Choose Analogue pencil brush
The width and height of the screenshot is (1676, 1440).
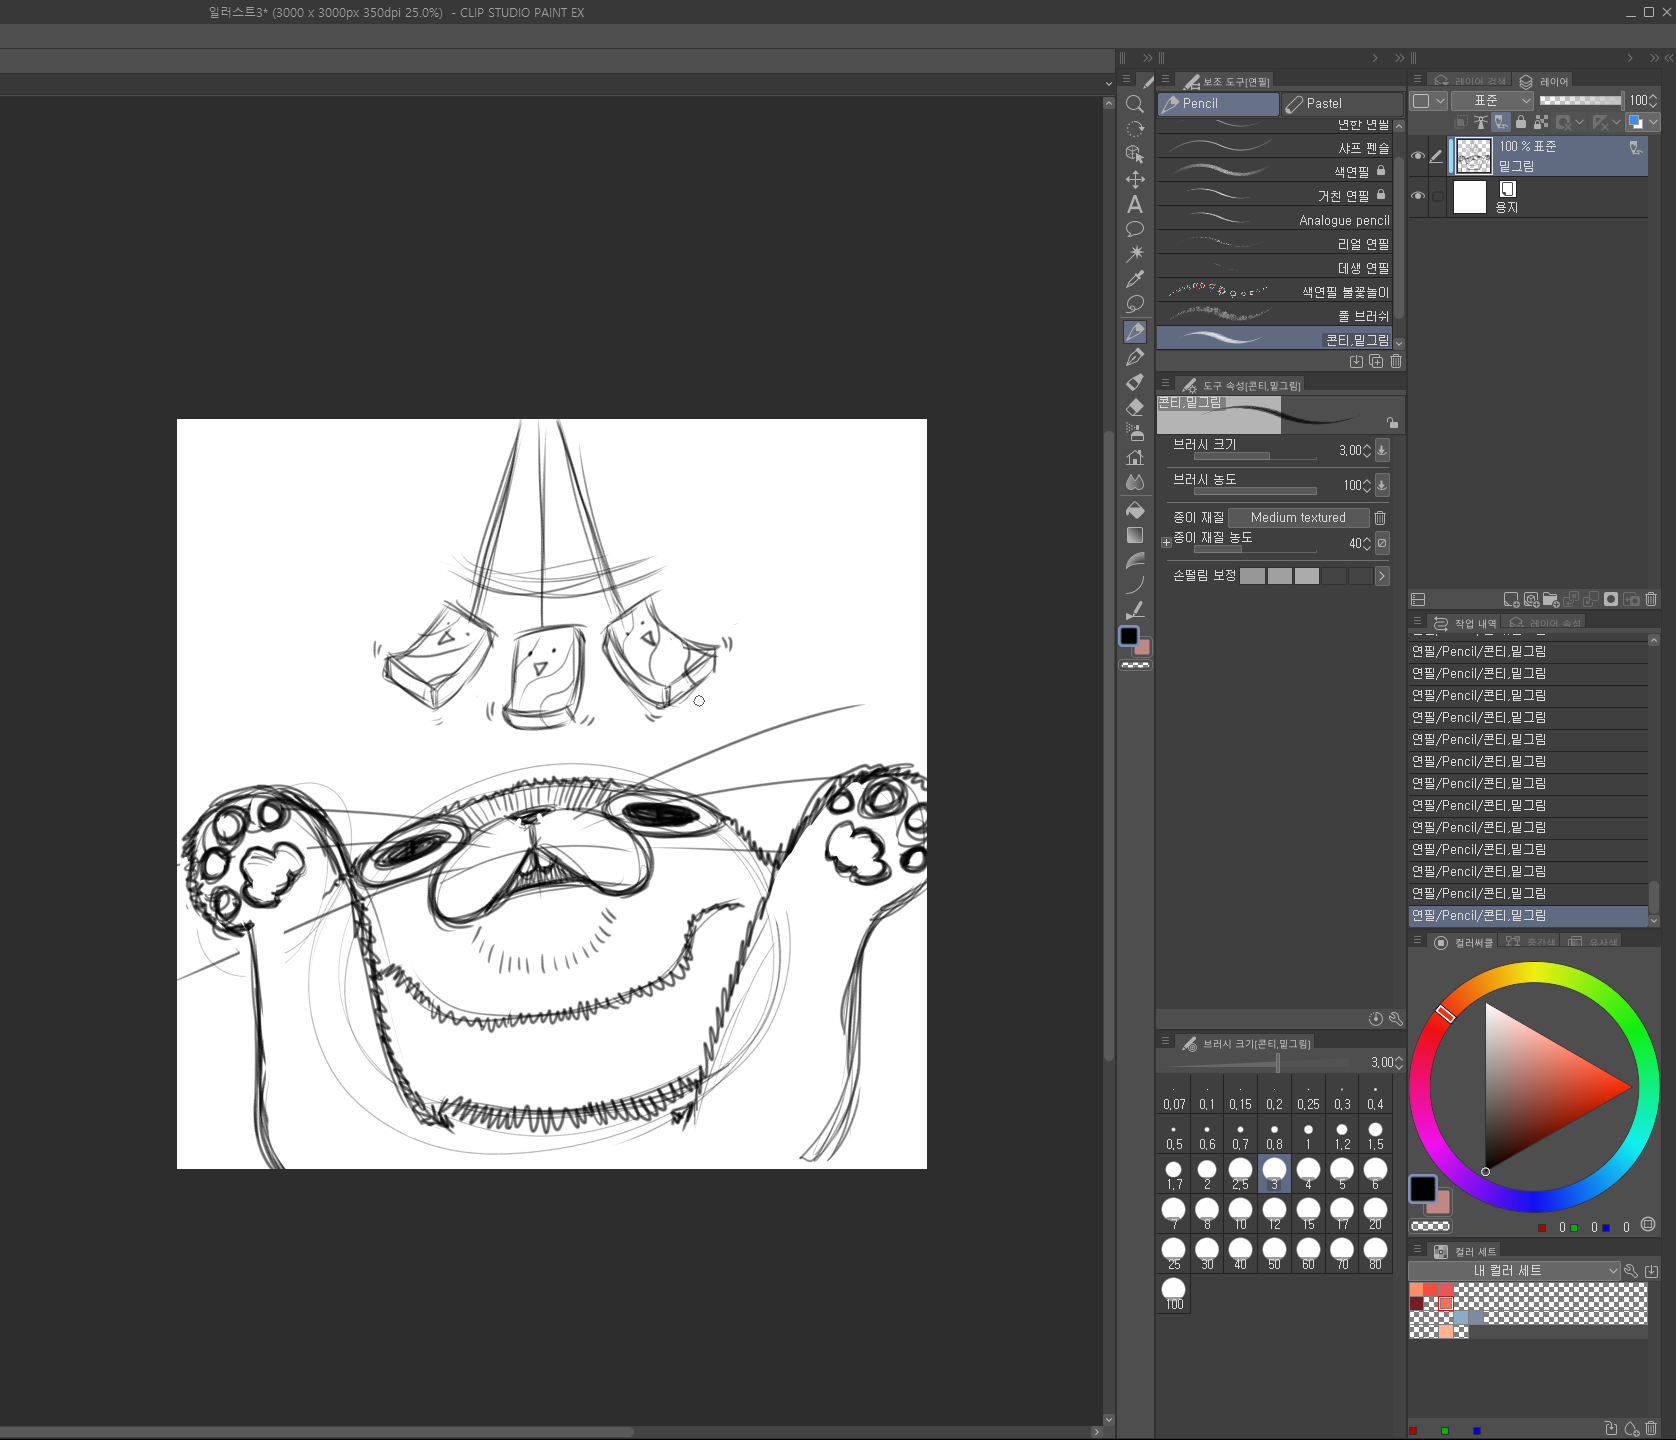tap(1274, 220)
